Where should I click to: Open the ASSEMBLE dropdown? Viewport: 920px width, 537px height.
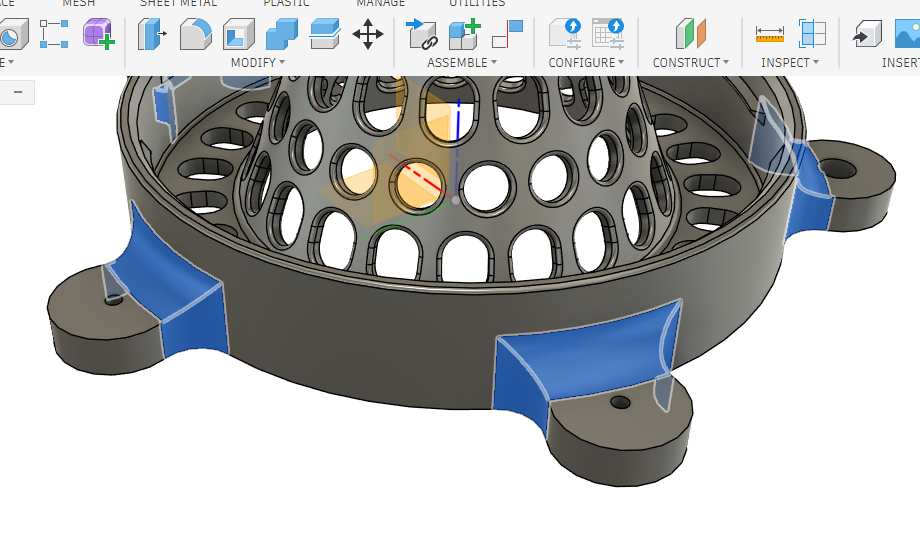(x=462, y=63)
